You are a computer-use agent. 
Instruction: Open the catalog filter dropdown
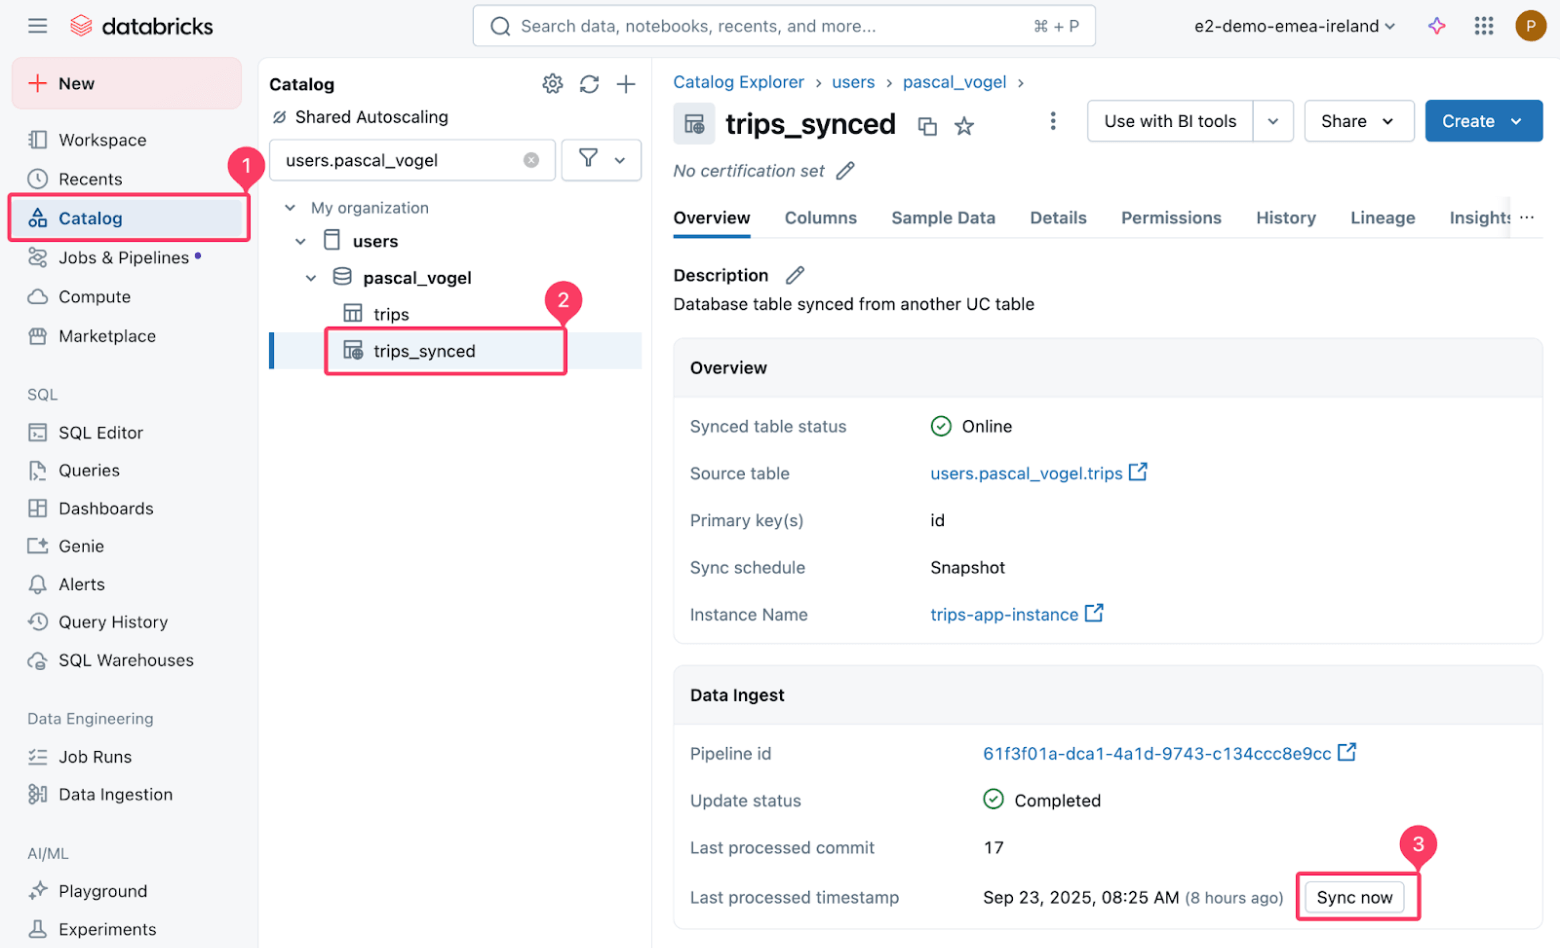coord(601,160)
